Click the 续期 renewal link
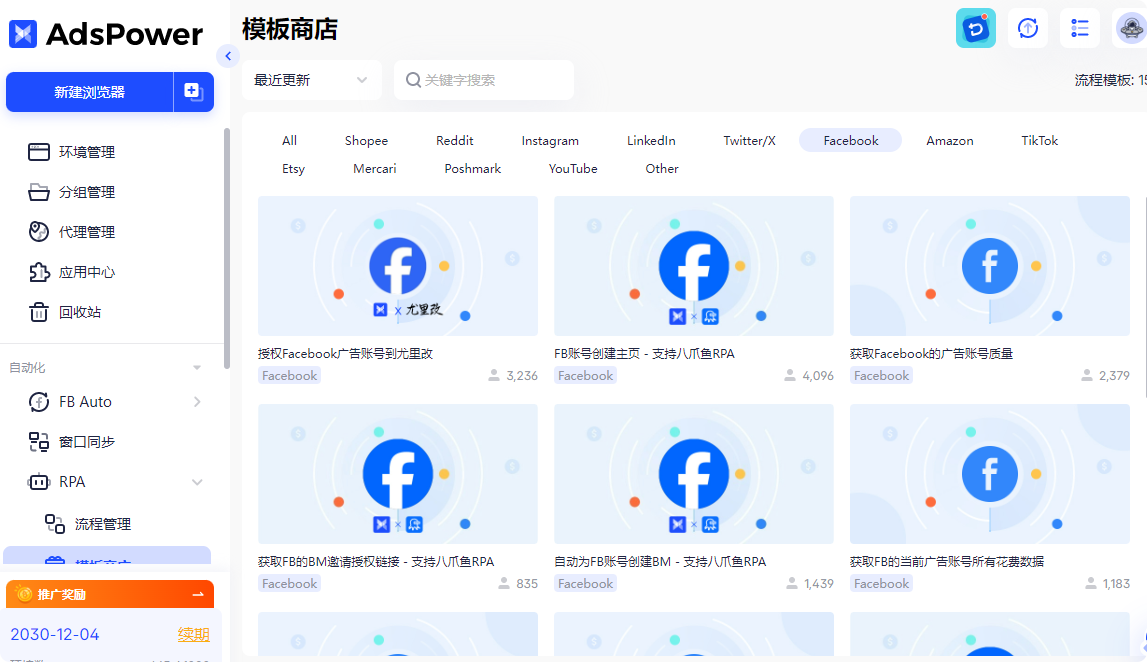 click(x=193, y=634)
